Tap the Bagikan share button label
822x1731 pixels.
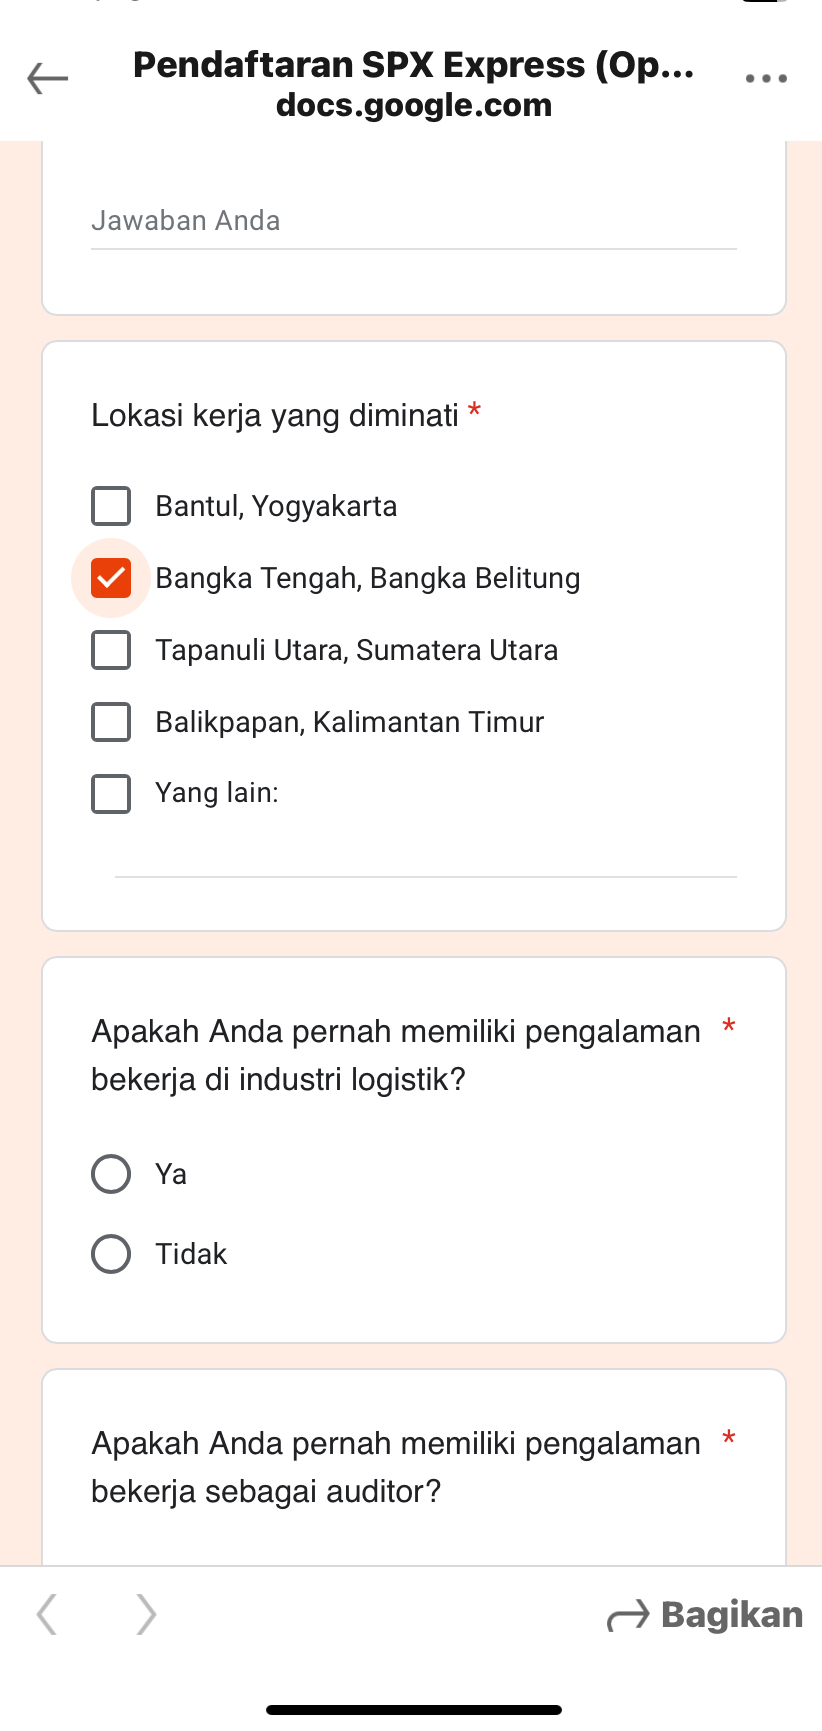(x=732, y=1615)
